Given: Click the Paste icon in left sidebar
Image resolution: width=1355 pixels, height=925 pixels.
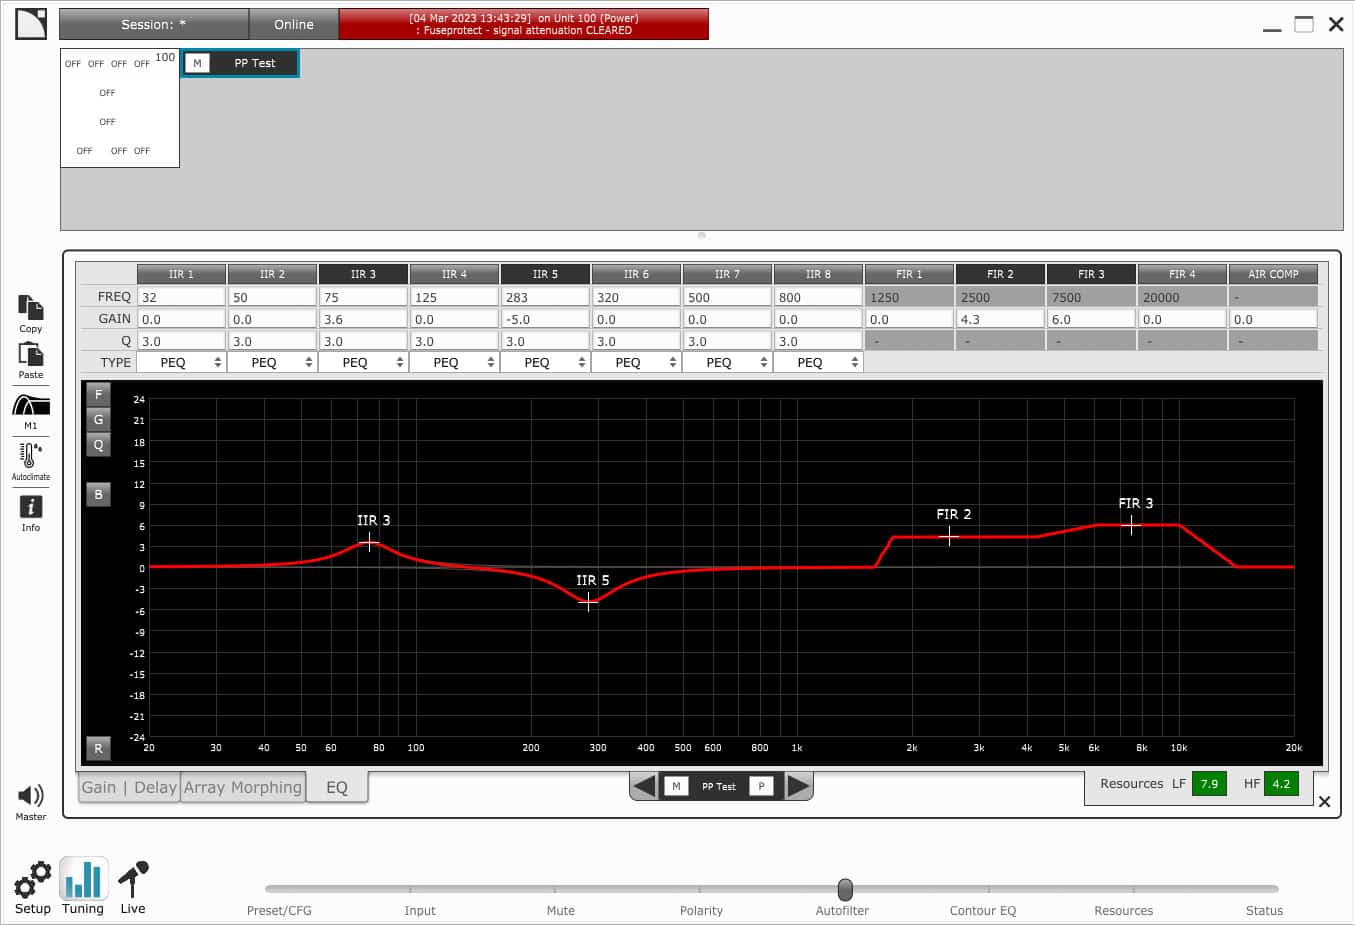Looking at the screenshot, I should pyautogui.click(x=31, y=355).
